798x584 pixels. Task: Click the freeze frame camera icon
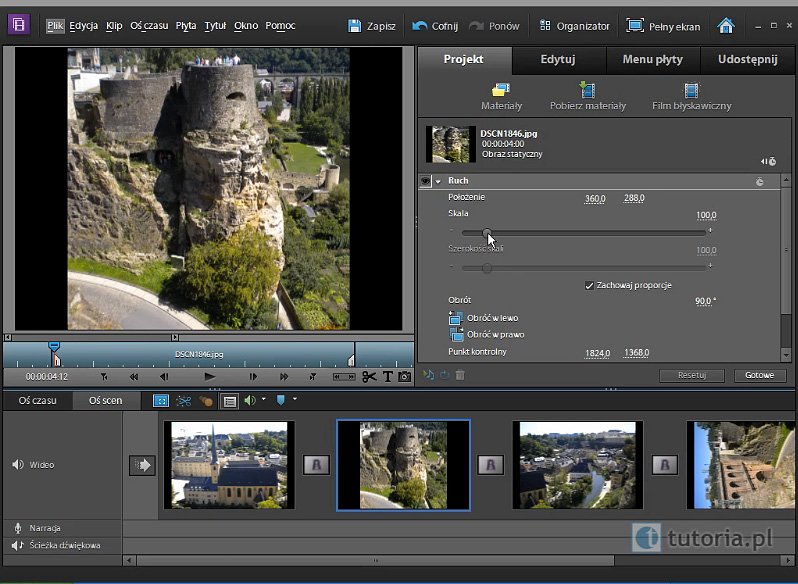(x=405, y=377)
